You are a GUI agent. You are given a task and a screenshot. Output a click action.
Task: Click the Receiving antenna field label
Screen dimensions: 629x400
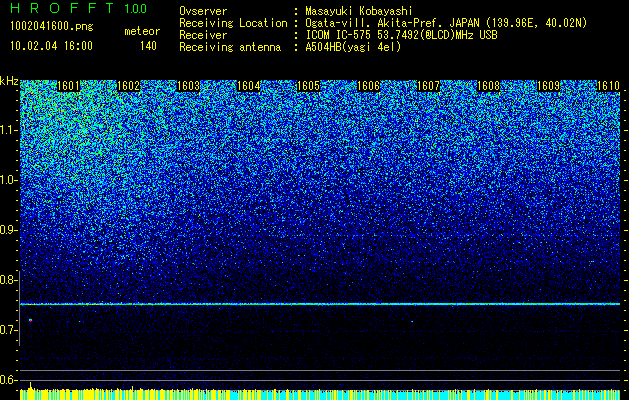tap(230, 47)
